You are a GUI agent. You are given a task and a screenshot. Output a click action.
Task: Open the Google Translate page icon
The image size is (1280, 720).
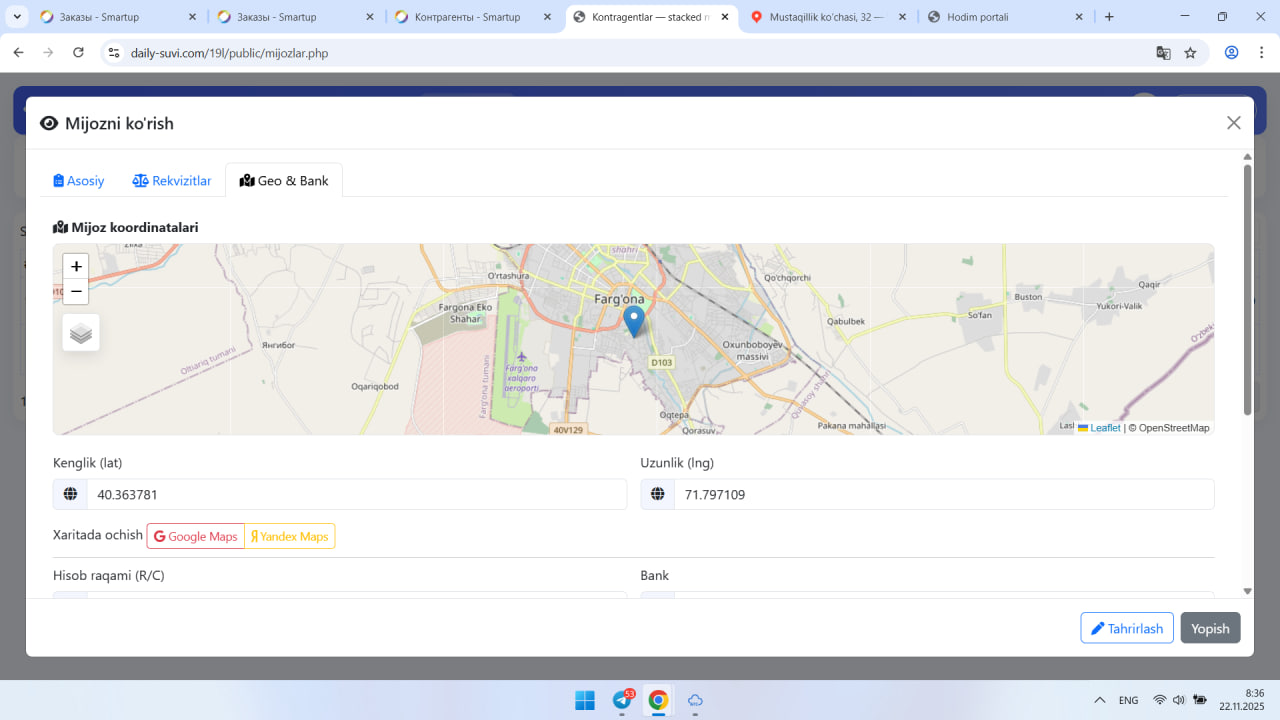(1163, 53)
